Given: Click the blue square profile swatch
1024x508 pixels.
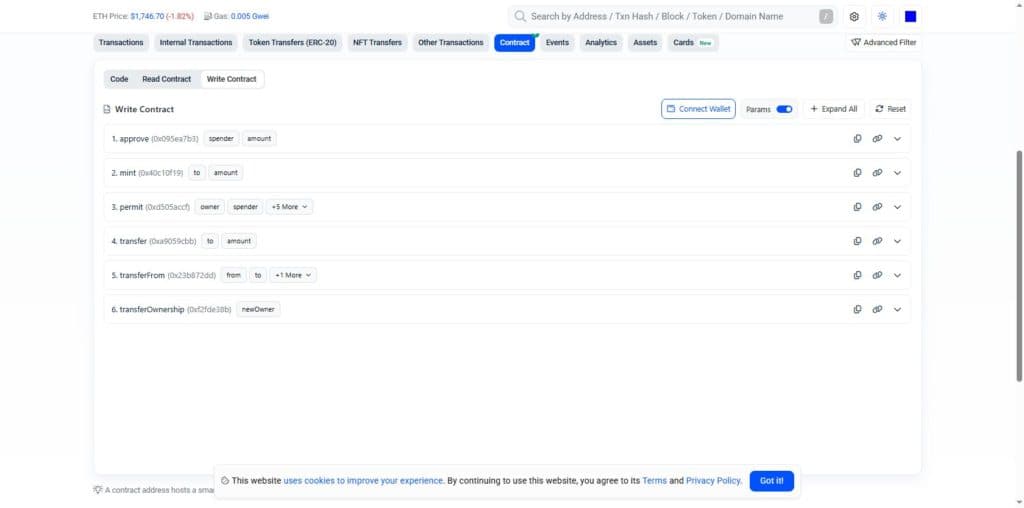Looking at the screenshot, I should tap(910, 16).
